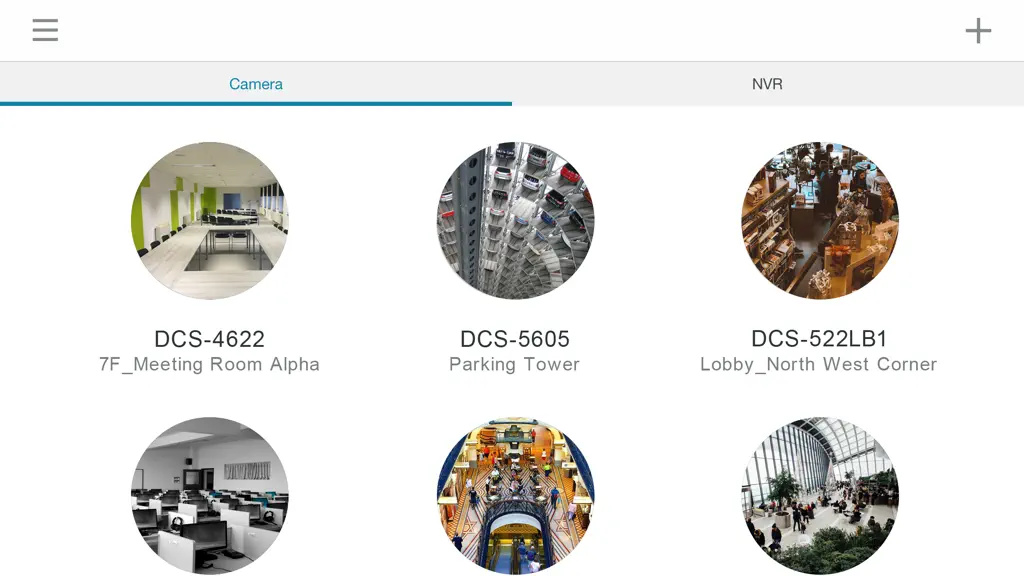Select the Lobby_North West Corner label
1024x576 pixels.
point(818,364)
